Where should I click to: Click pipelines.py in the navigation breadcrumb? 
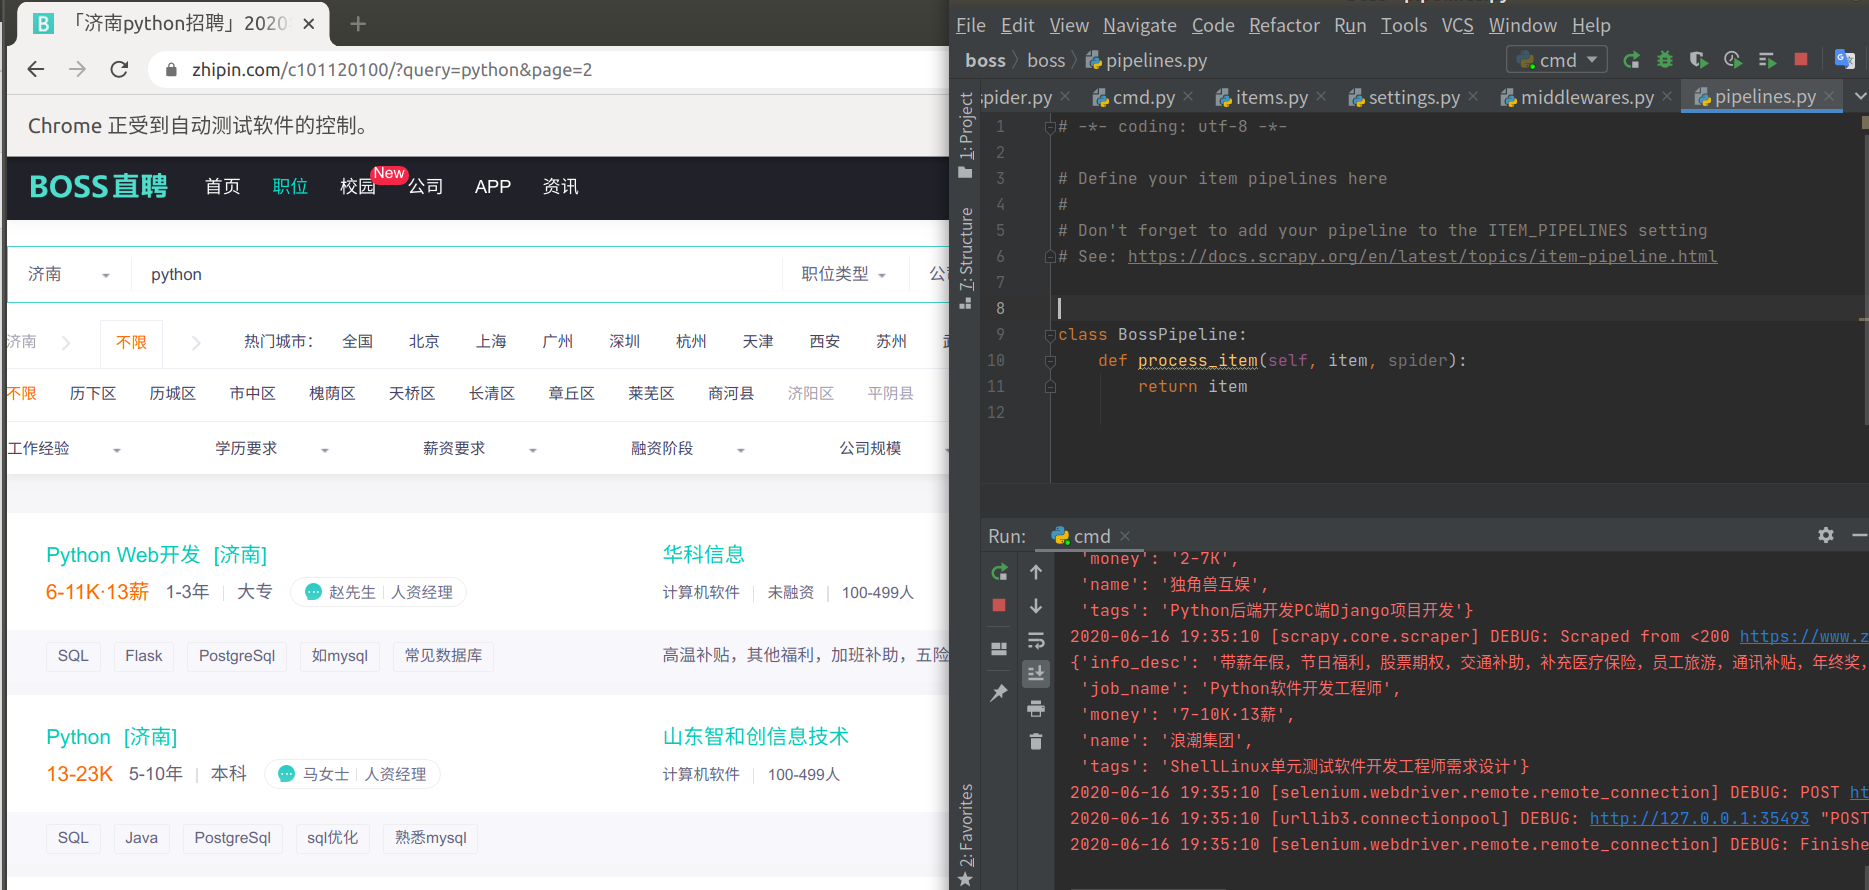(x=1146, y=61)
